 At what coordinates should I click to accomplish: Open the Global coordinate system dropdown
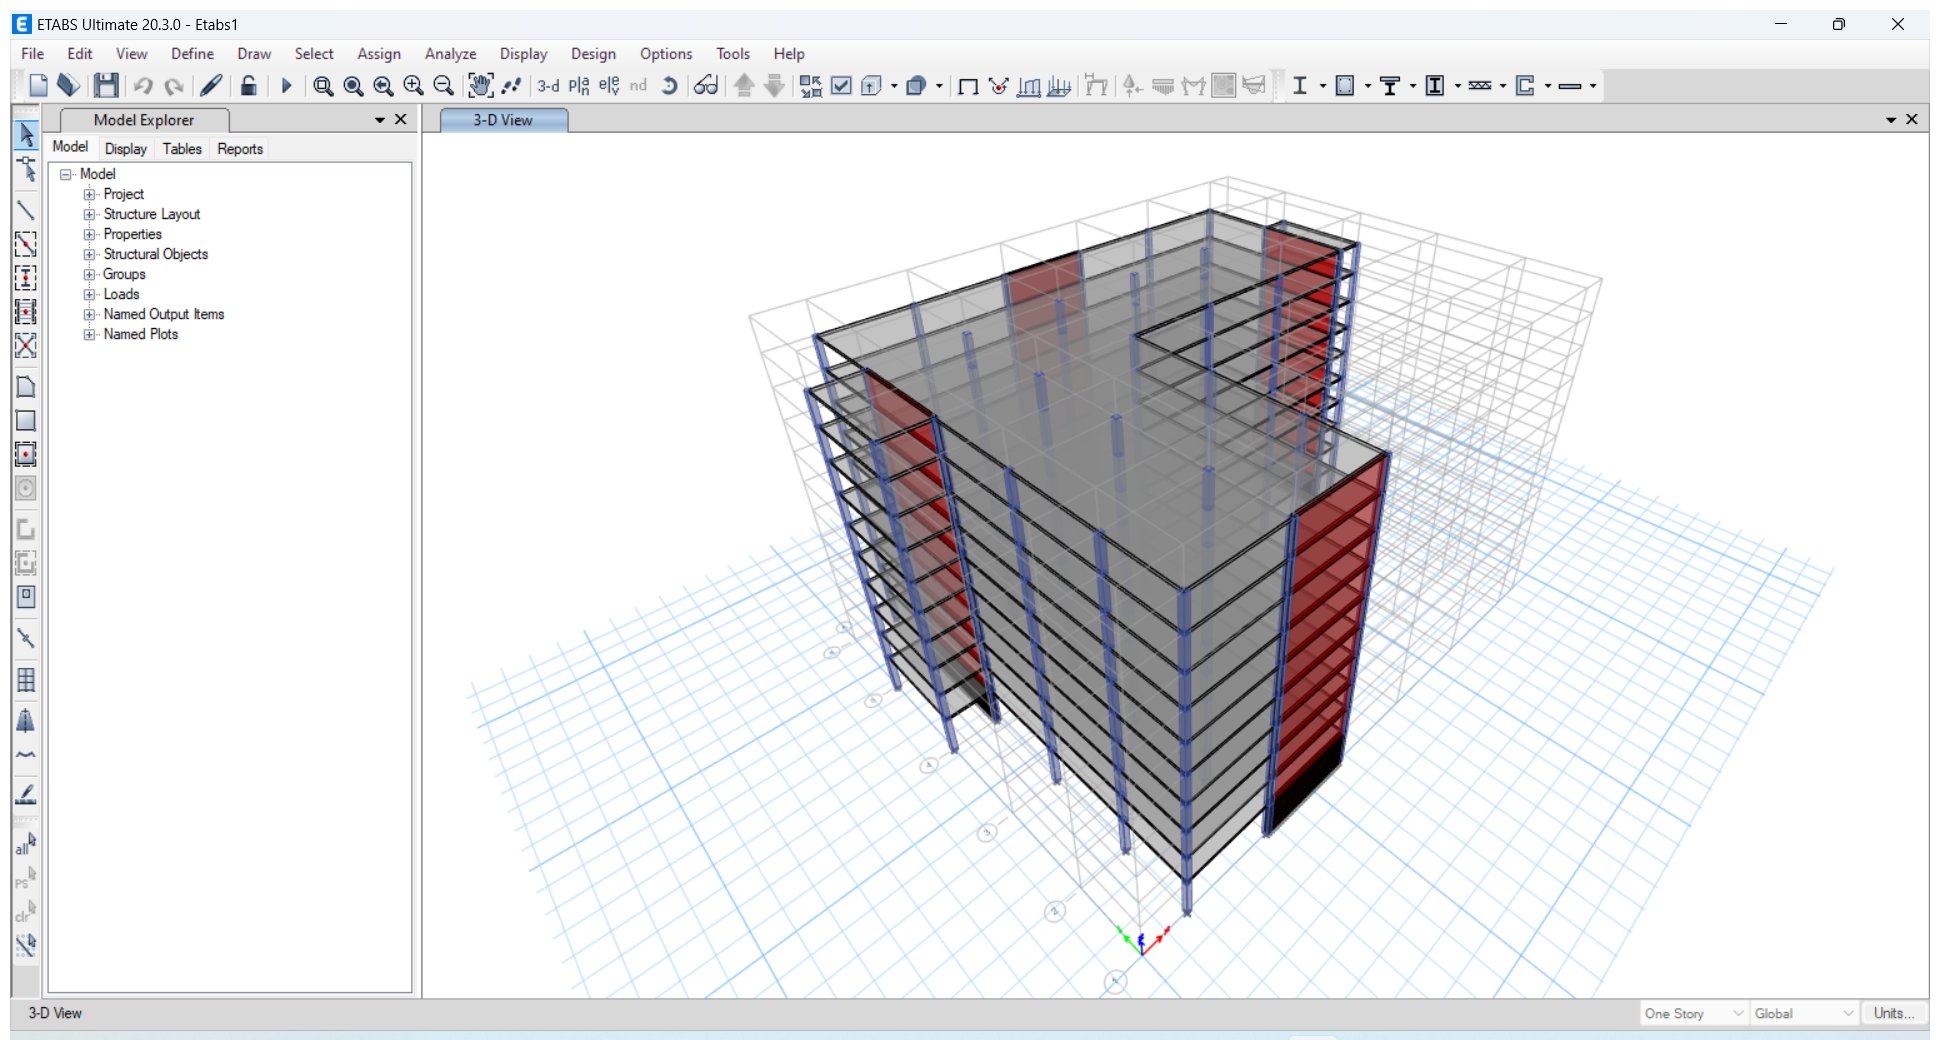[1805, 1013]
